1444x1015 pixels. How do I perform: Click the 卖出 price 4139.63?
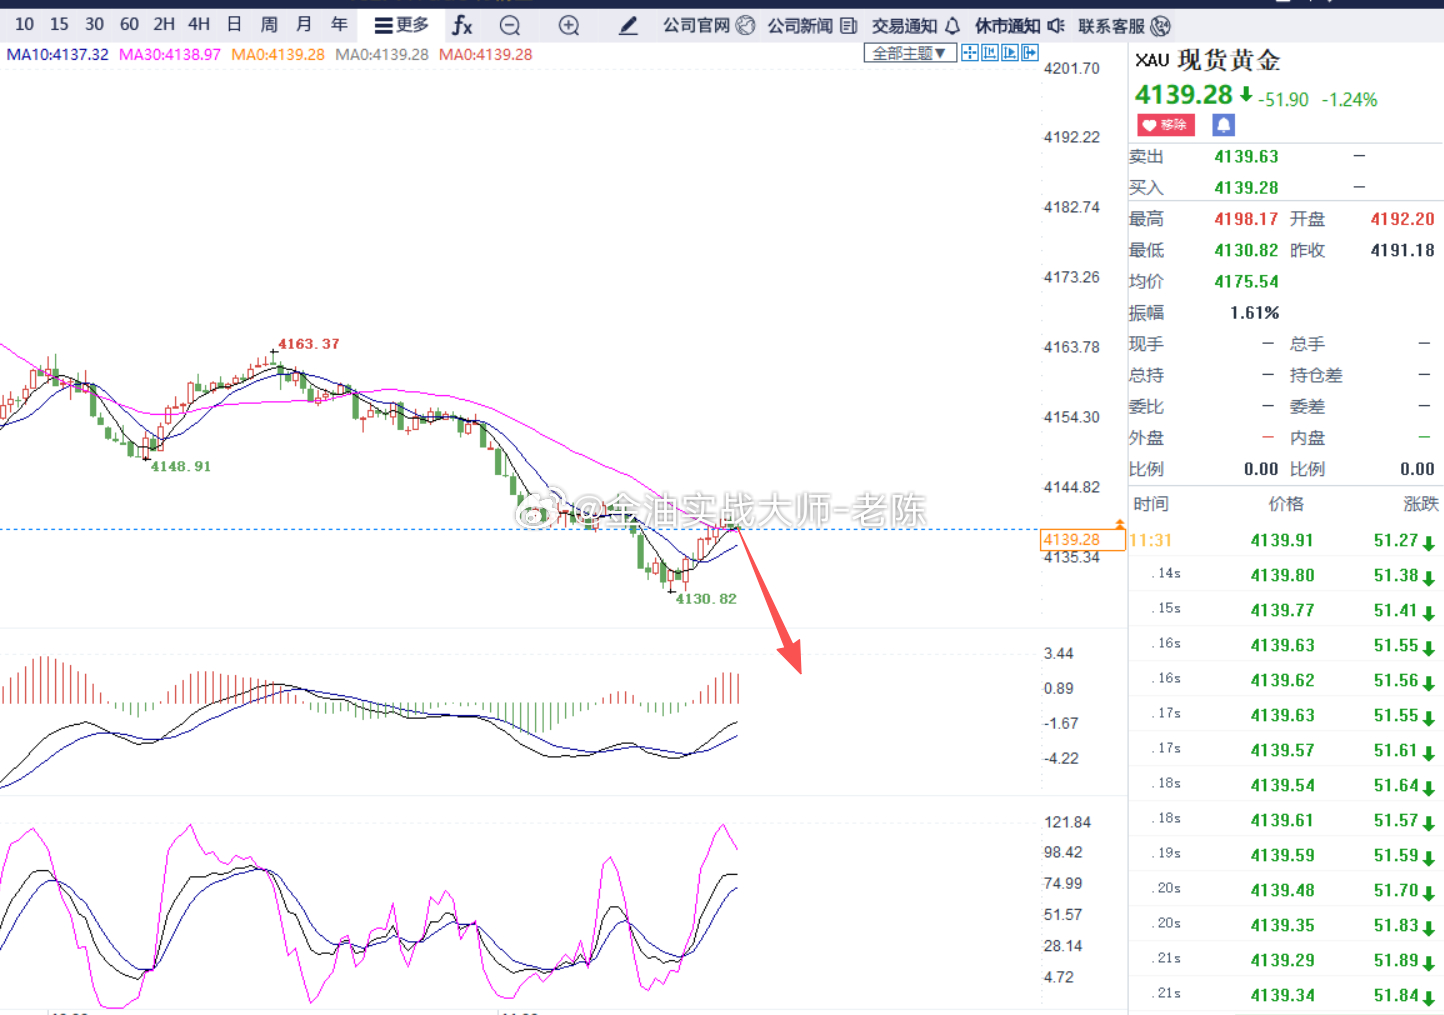tap(1246, 157)
